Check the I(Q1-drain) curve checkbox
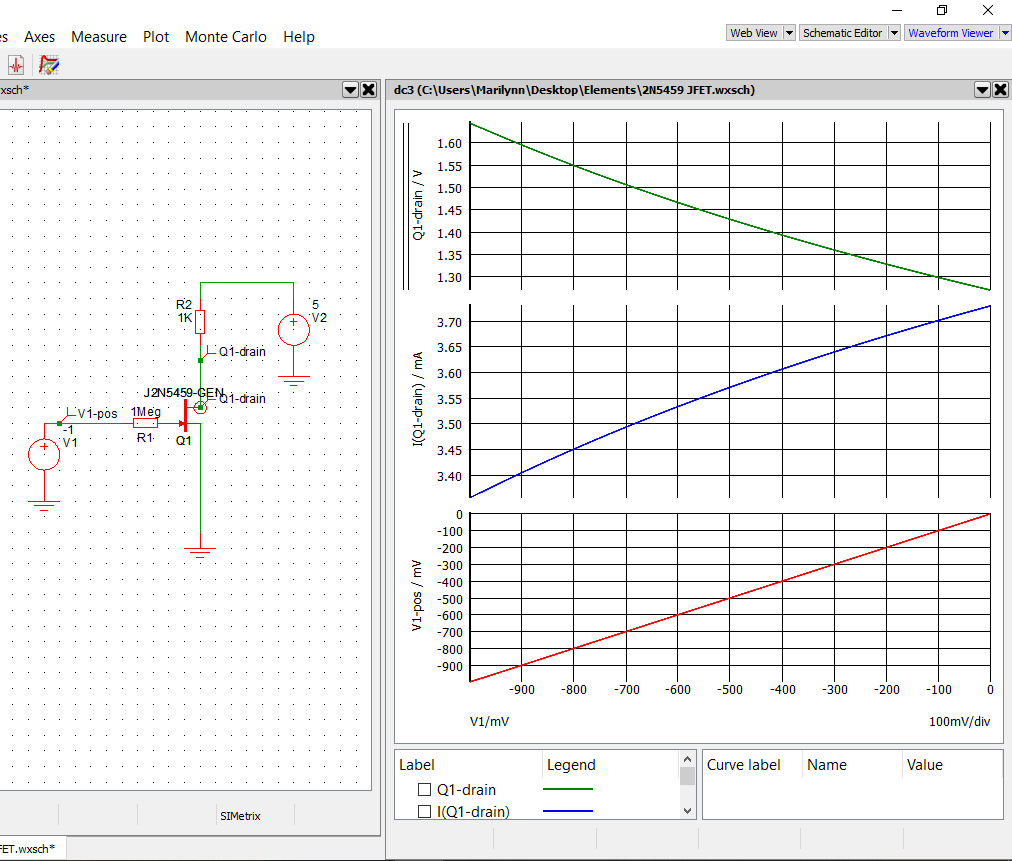 (x=423, y=811)
